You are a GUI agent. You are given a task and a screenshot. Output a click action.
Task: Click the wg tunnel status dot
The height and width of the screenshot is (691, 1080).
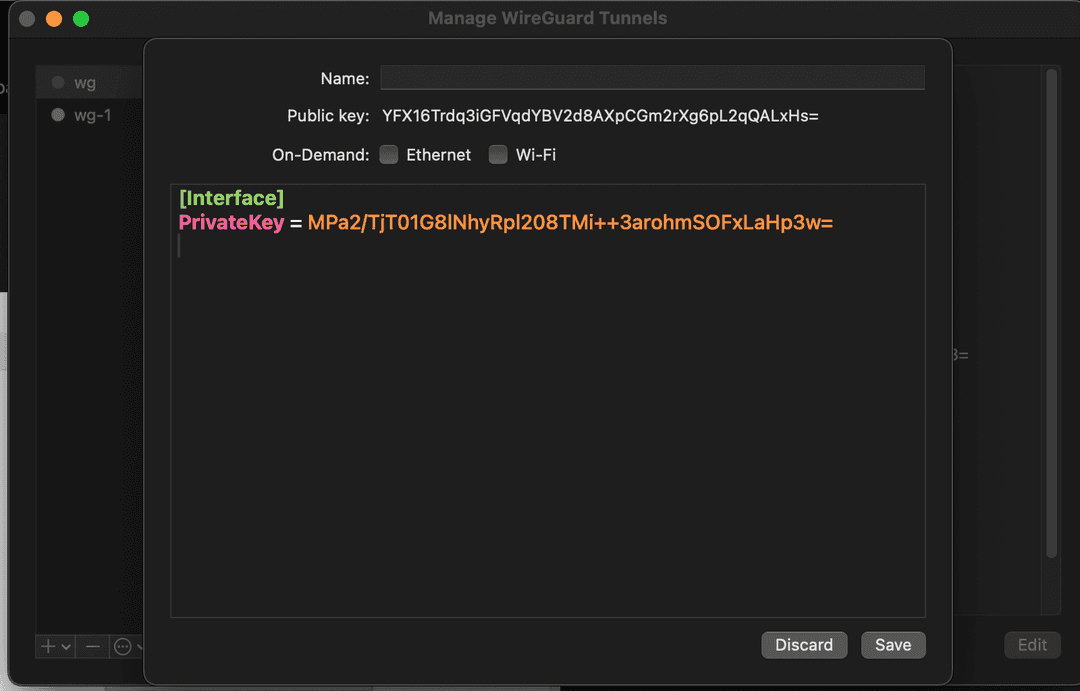click(59, 83)
